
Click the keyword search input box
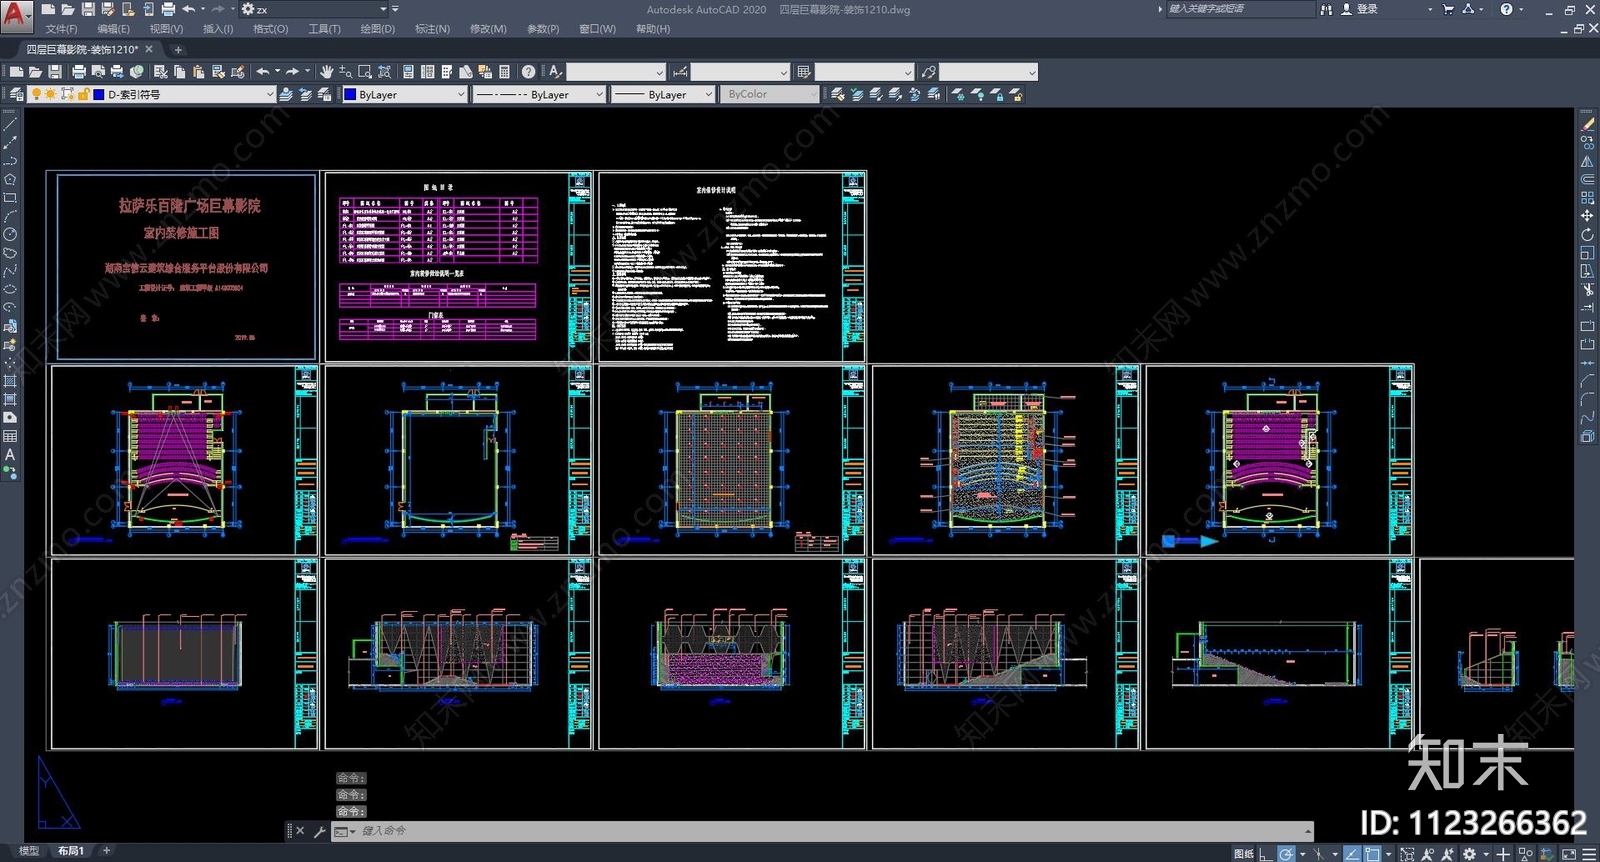point(1240,9)
